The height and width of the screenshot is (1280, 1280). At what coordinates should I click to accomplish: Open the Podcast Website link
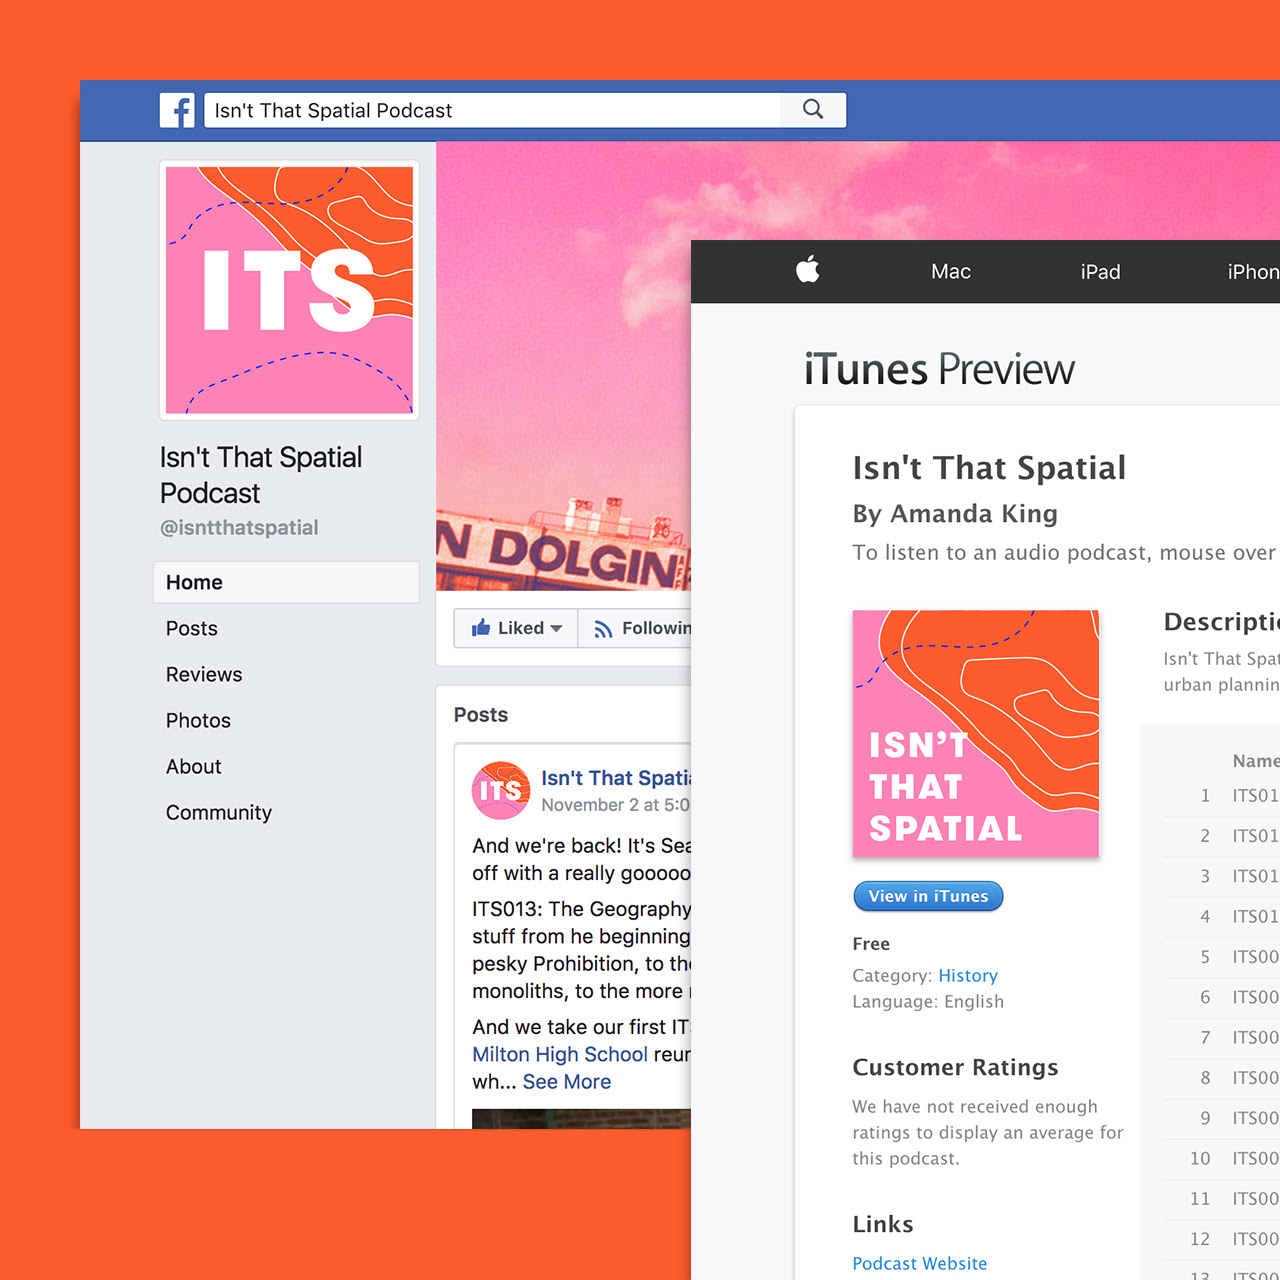pos(919,1264)
